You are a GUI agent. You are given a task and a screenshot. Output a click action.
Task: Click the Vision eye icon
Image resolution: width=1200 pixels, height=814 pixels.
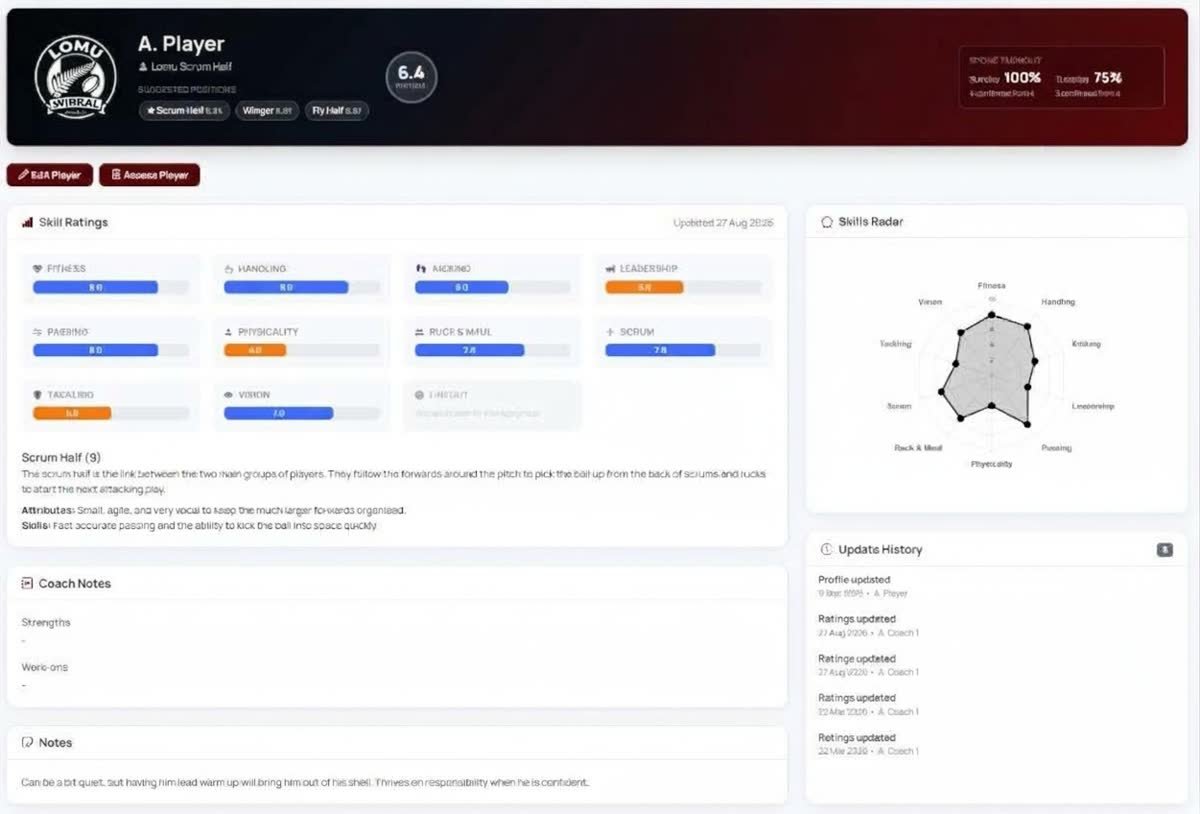tap(229, 395)
